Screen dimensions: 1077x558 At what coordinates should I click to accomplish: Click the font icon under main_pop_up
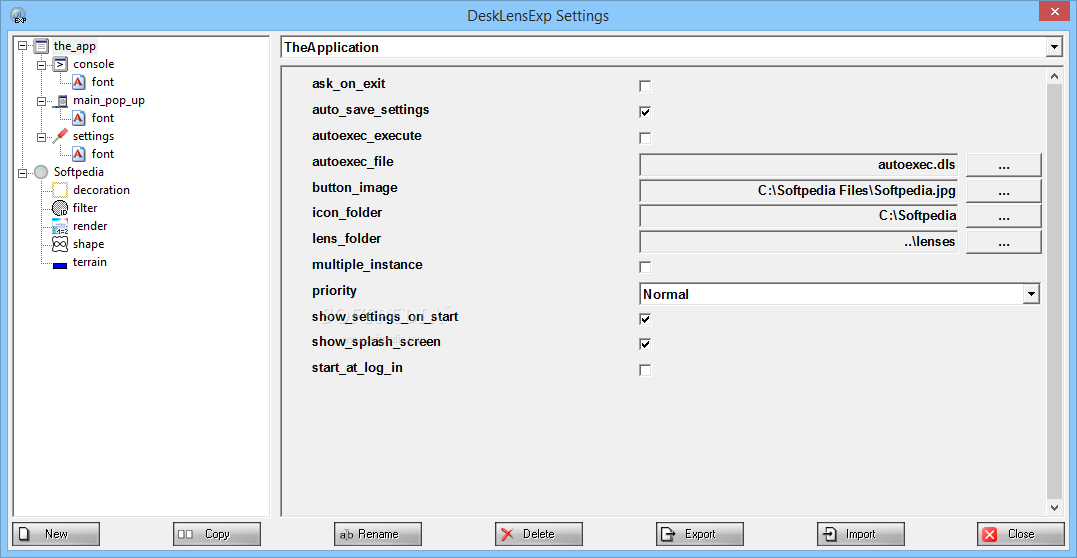click(x=79, y=118)
